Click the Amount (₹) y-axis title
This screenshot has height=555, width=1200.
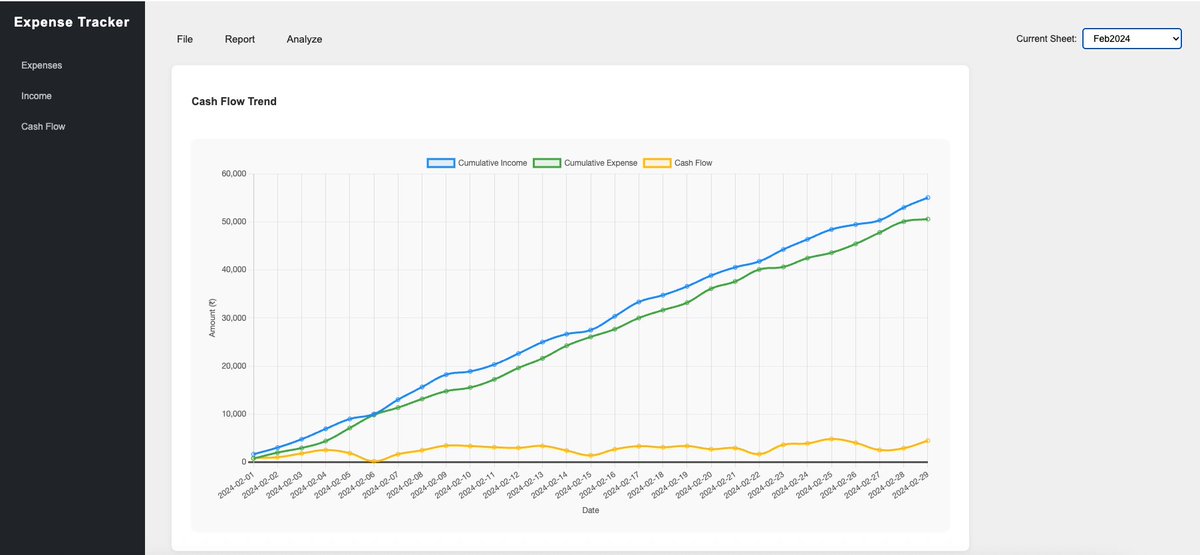(x=212, y=317)
